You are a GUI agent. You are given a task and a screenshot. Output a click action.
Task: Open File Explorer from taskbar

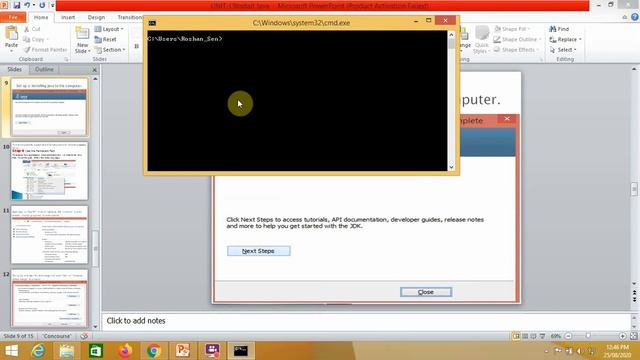pos(67,351)
